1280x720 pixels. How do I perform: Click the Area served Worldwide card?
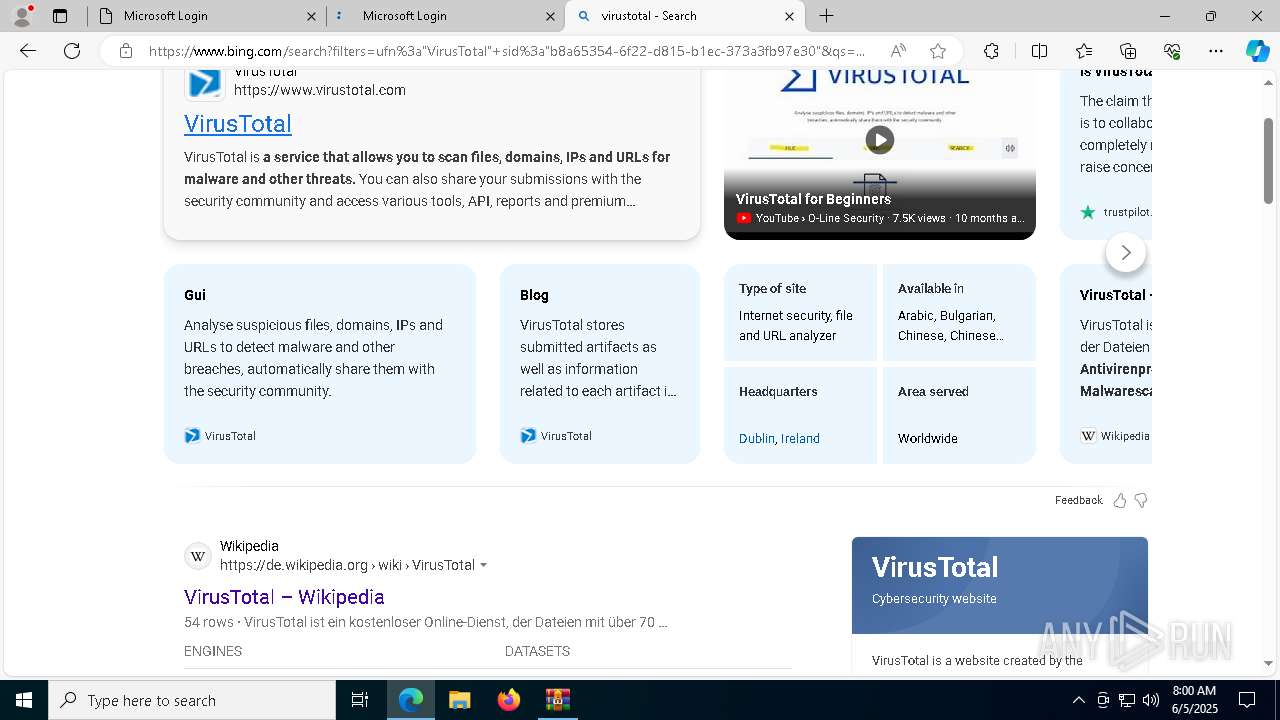(959, 415)
